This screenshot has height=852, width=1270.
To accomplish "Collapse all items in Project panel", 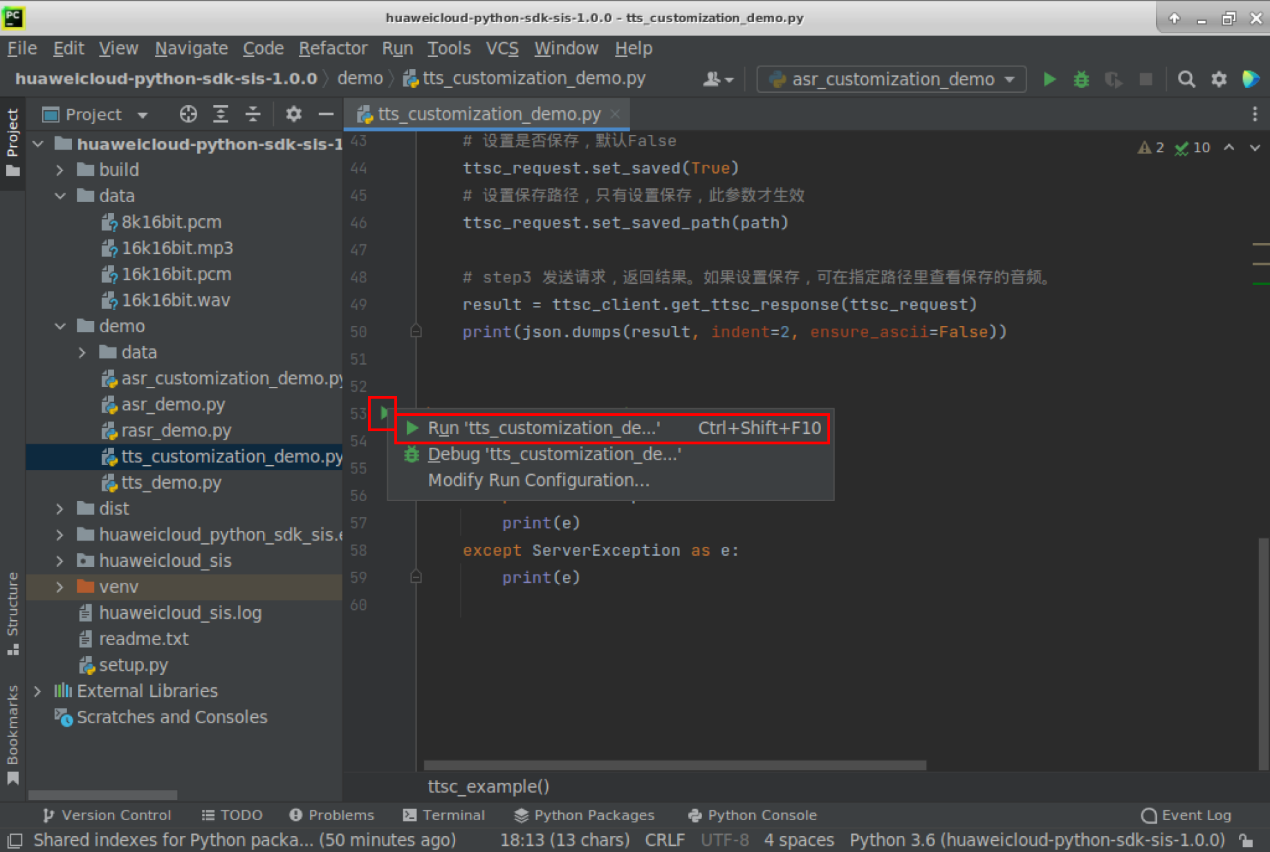I will point(254,114).
